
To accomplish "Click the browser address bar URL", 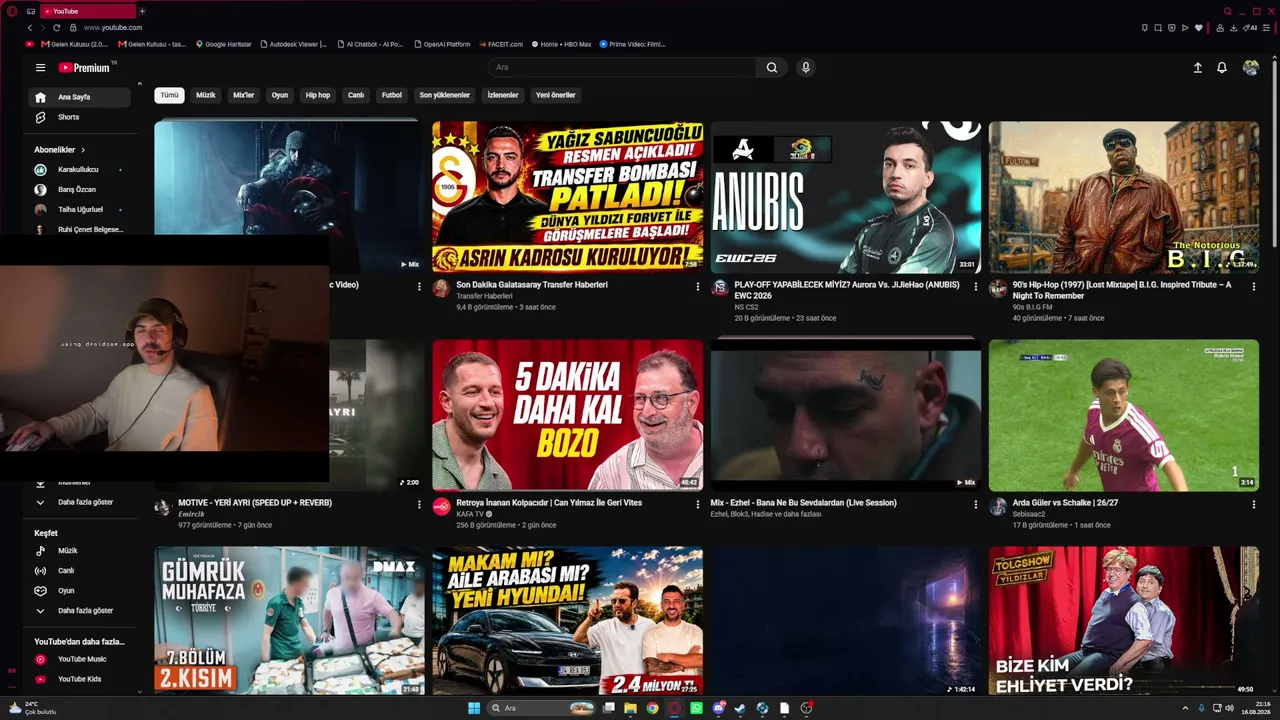I will coord(113,28).
